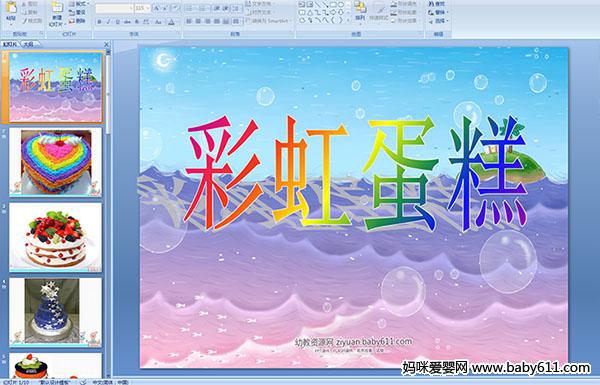The image size is (600, 385).
Task: Click the Arrange shapes icon
Action: [360, 11]
